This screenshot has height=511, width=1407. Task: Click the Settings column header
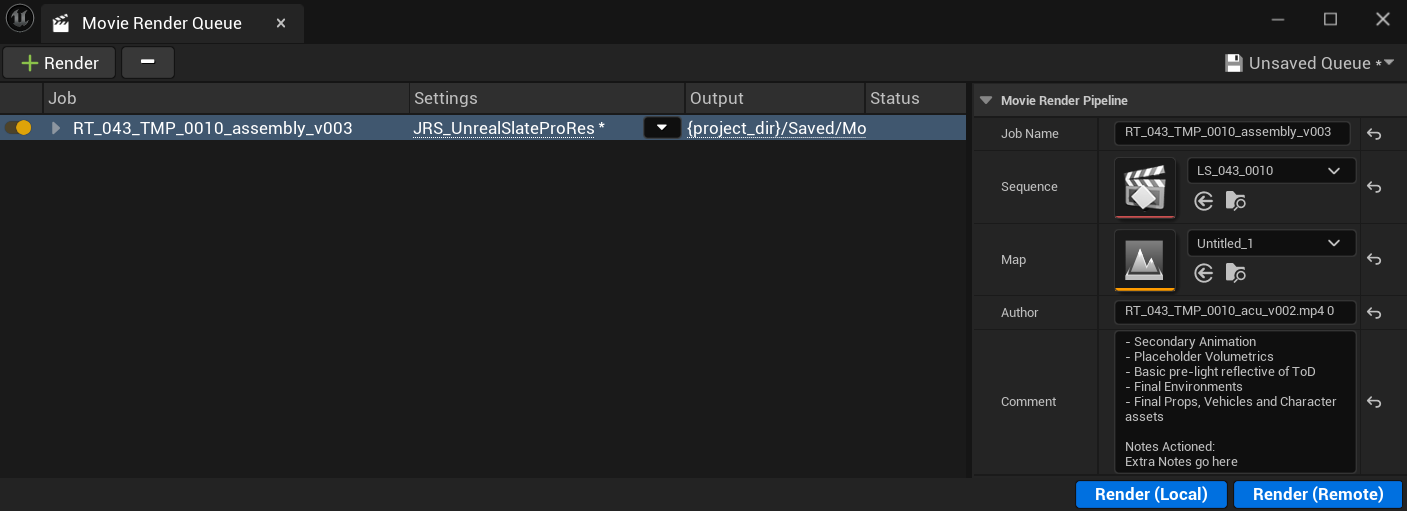click(547, 98)
